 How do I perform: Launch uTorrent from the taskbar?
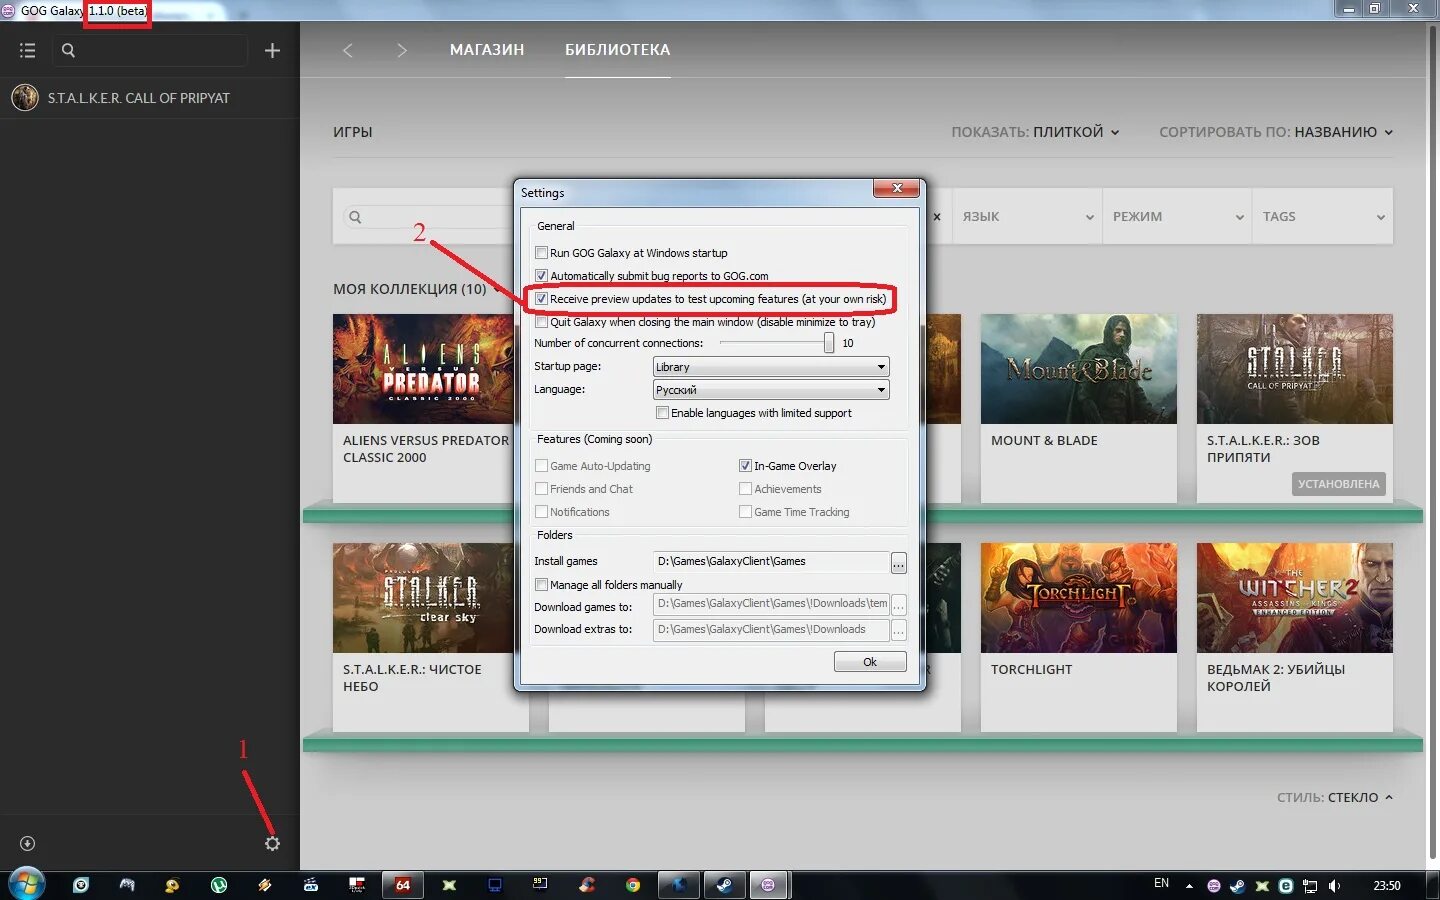pos(219,885)
